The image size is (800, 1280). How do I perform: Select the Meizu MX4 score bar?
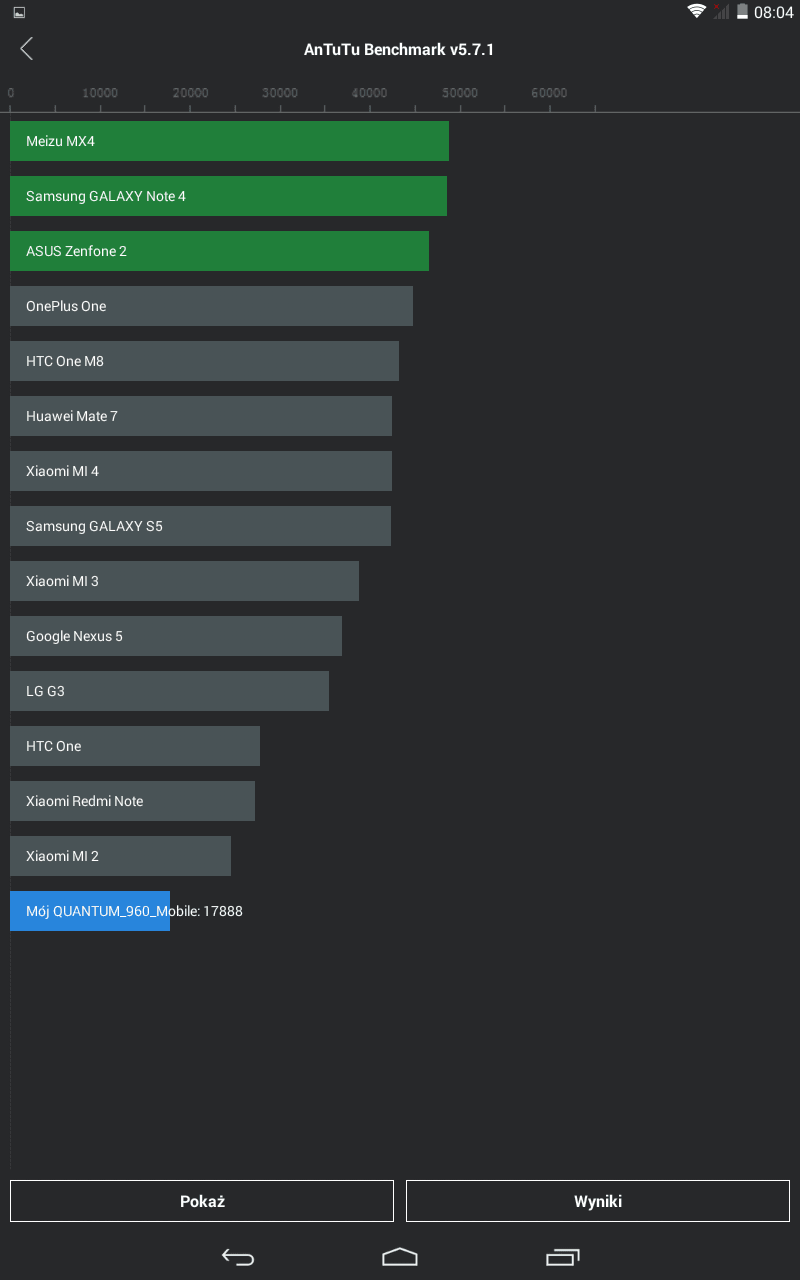pyautogui.click(x=229, y=141)
